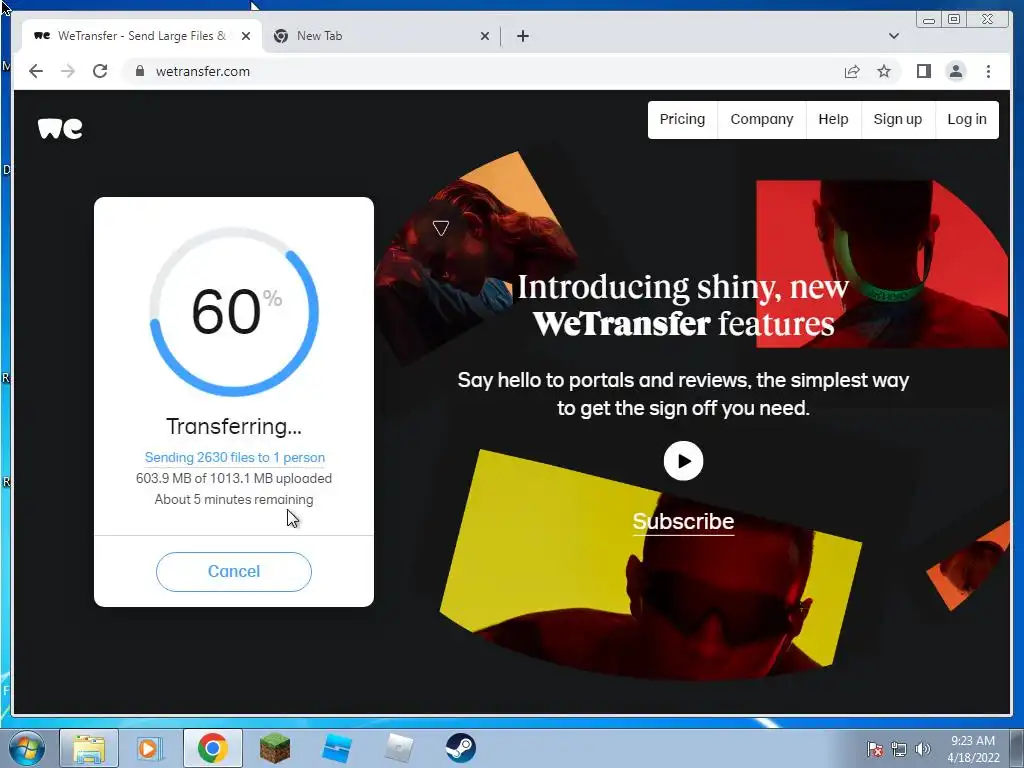Image resolution: width=1024 pixels, height=768 pixels.
Task: Click the 'Transferring...' status text
Action: [234, 426]
